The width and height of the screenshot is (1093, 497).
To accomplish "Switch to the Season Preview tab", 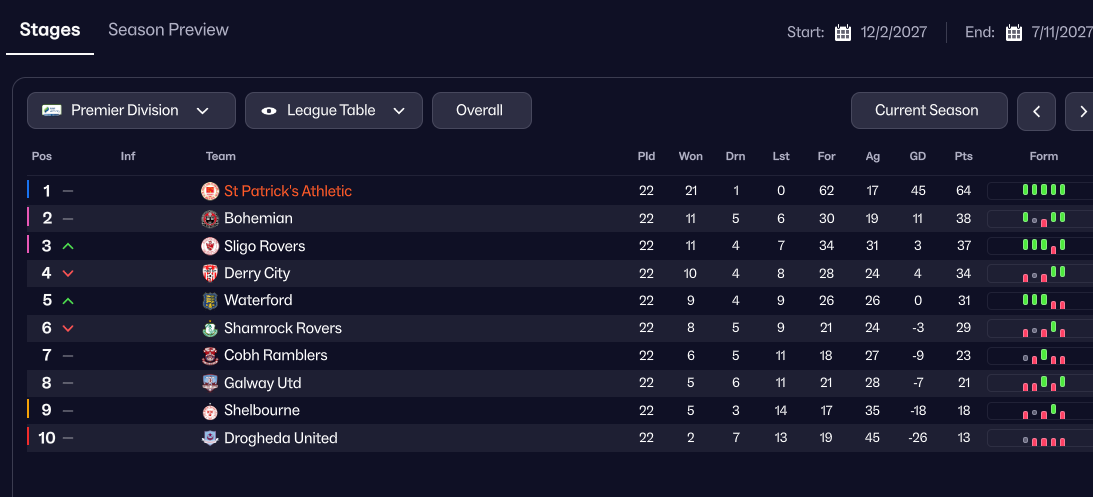I will pyautogui.click(x=169, y=30).
